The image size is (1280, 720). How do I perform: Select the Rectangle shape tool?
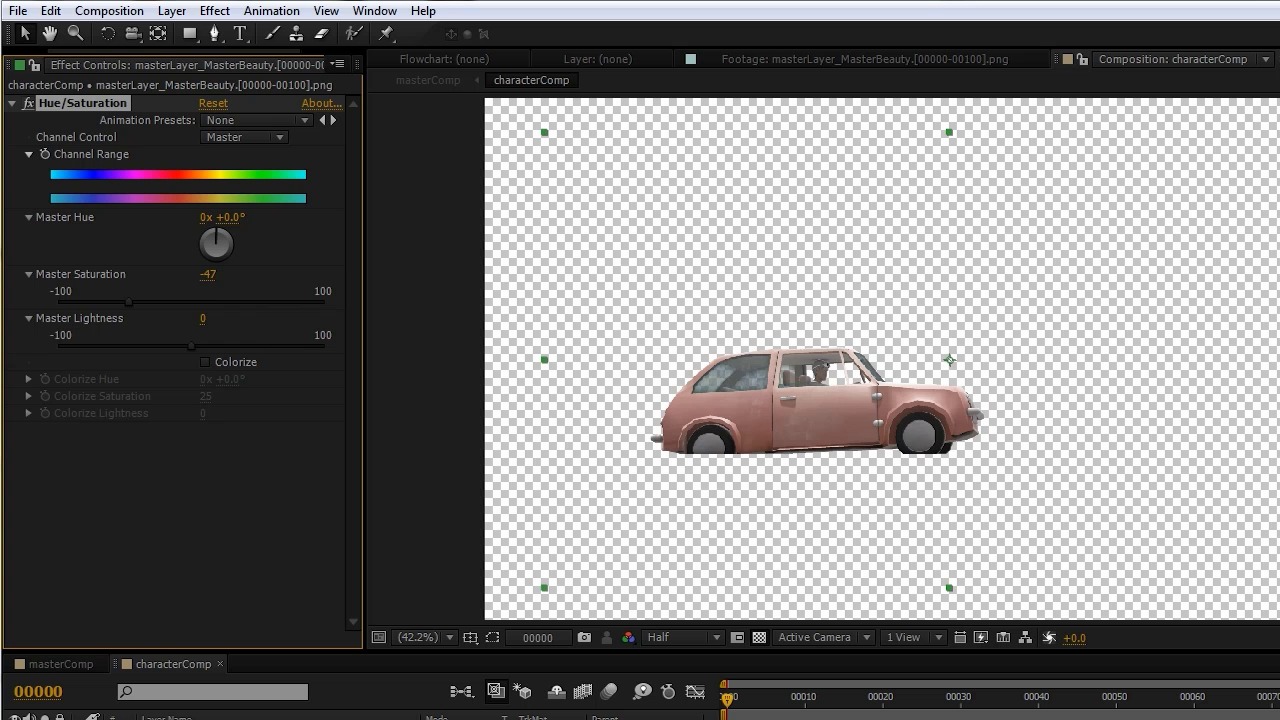pos(190,33)
